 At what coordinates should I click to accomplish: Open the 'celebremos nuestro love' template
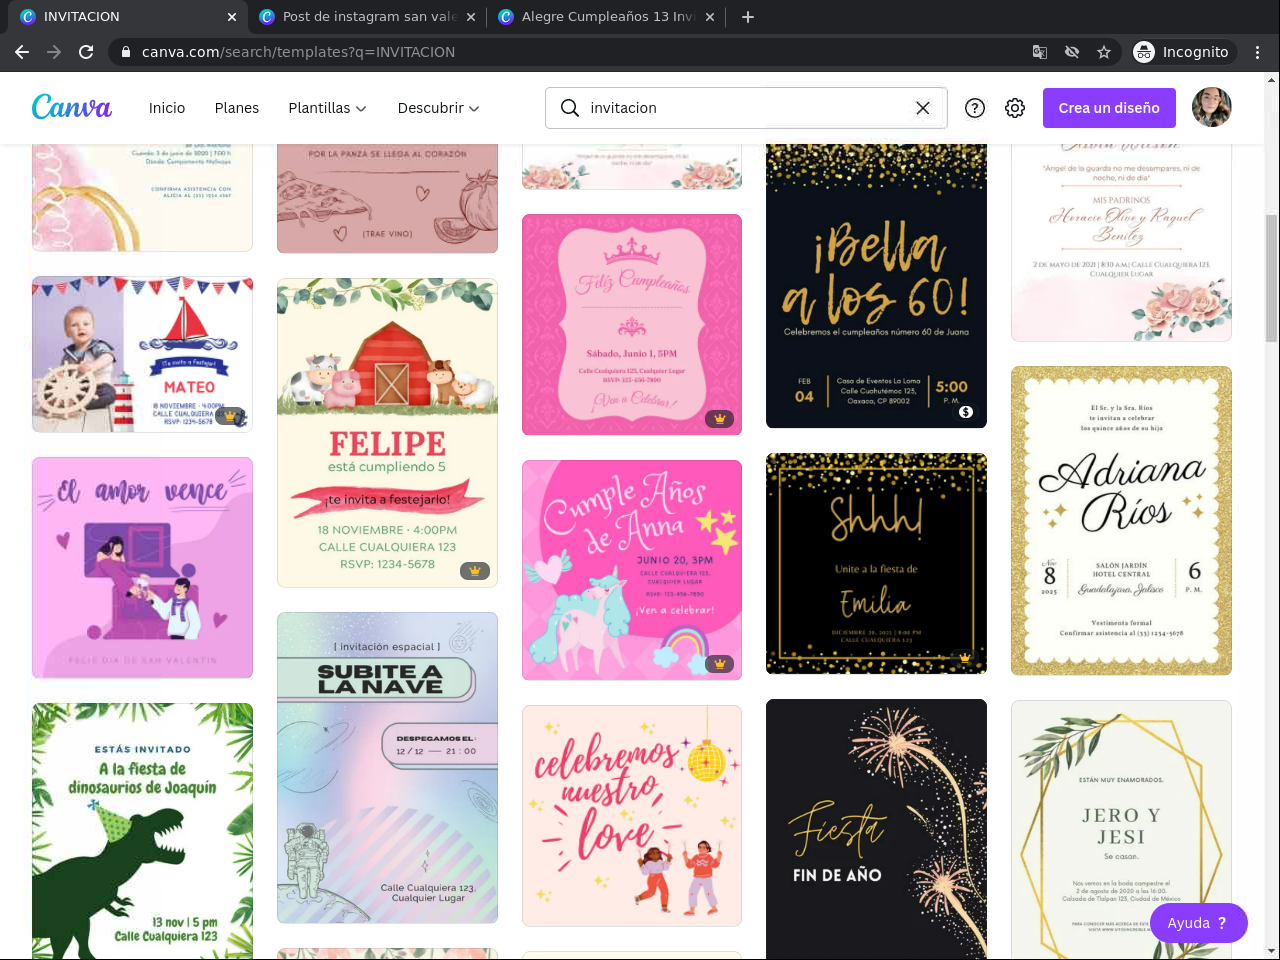tap(632, 816)
